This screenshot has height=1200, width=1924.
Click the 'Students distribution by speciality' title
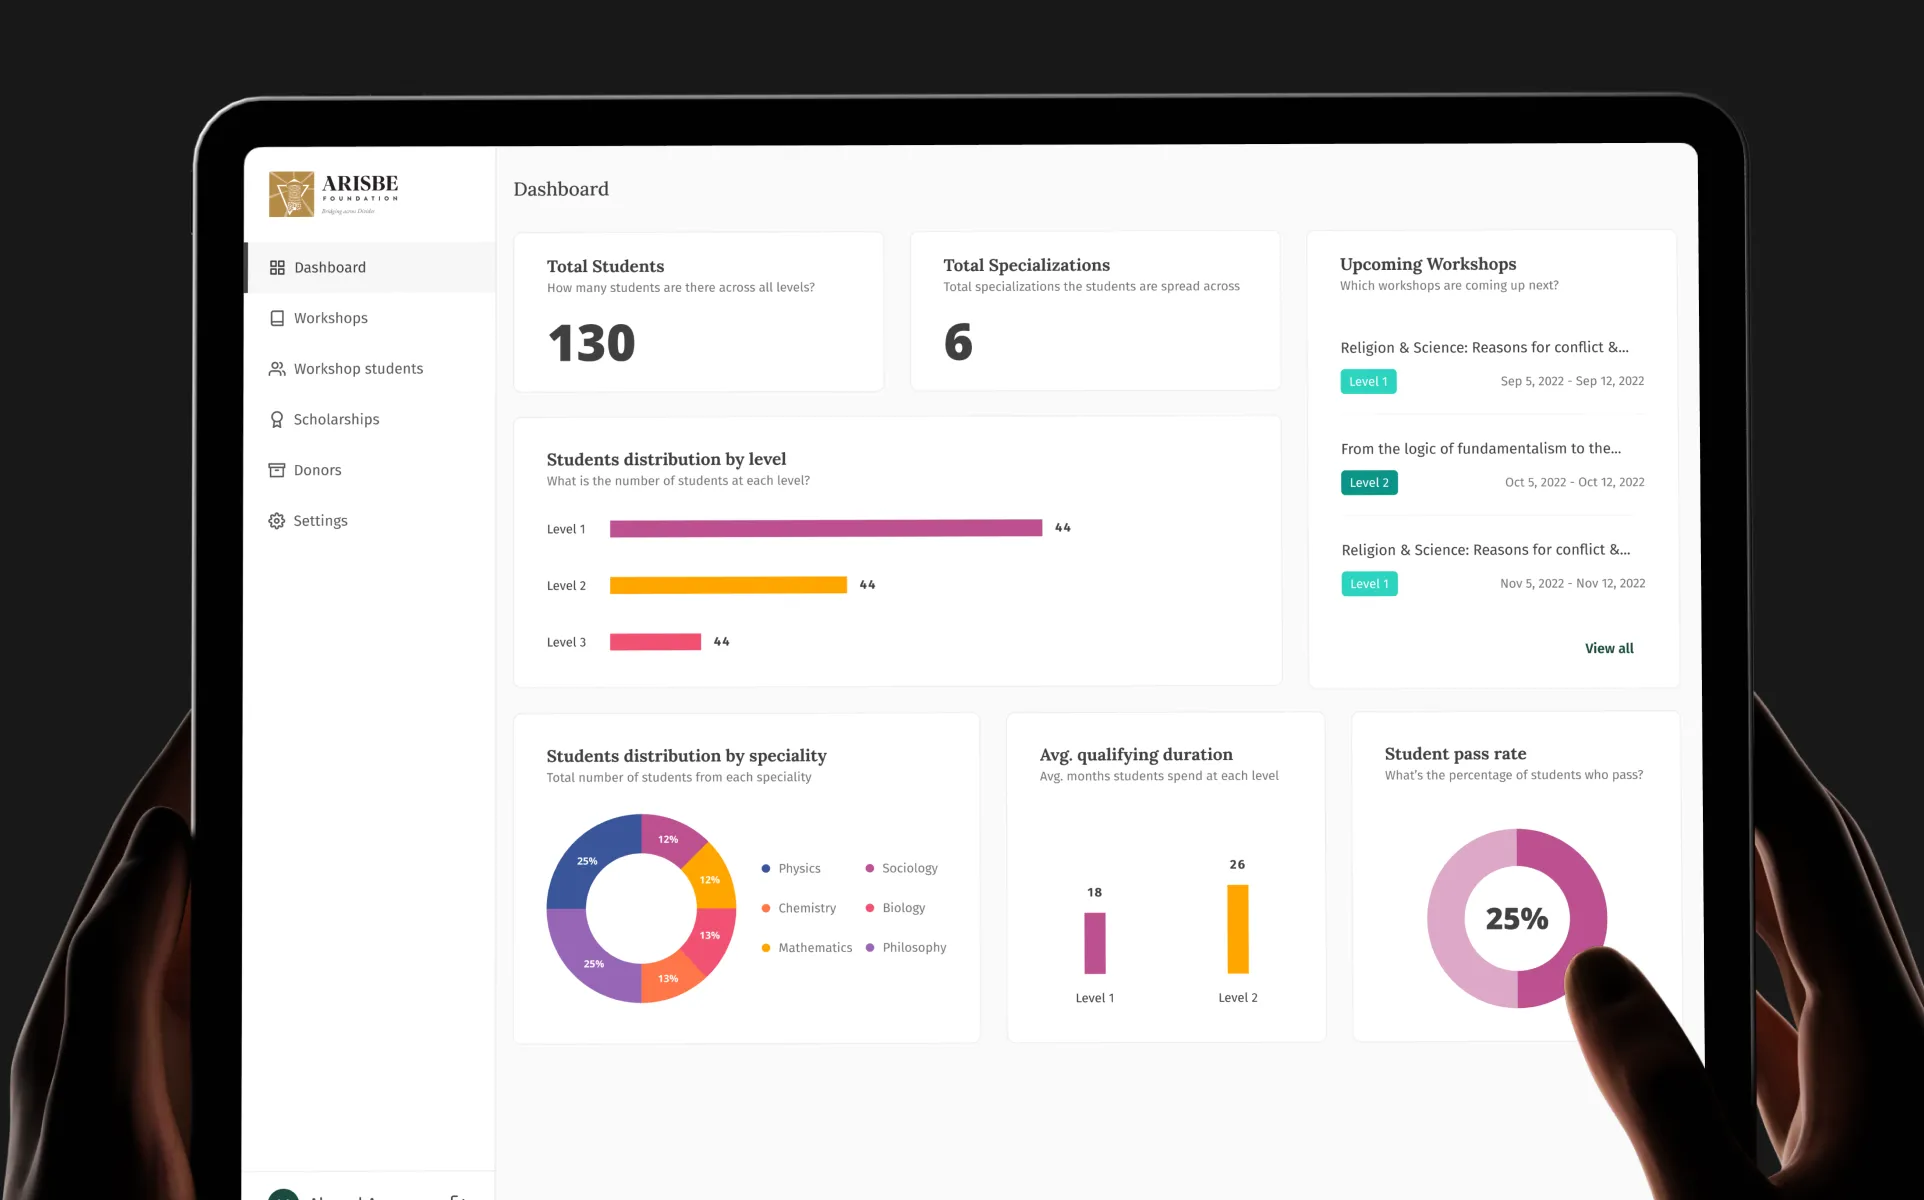tap(686, 756)
